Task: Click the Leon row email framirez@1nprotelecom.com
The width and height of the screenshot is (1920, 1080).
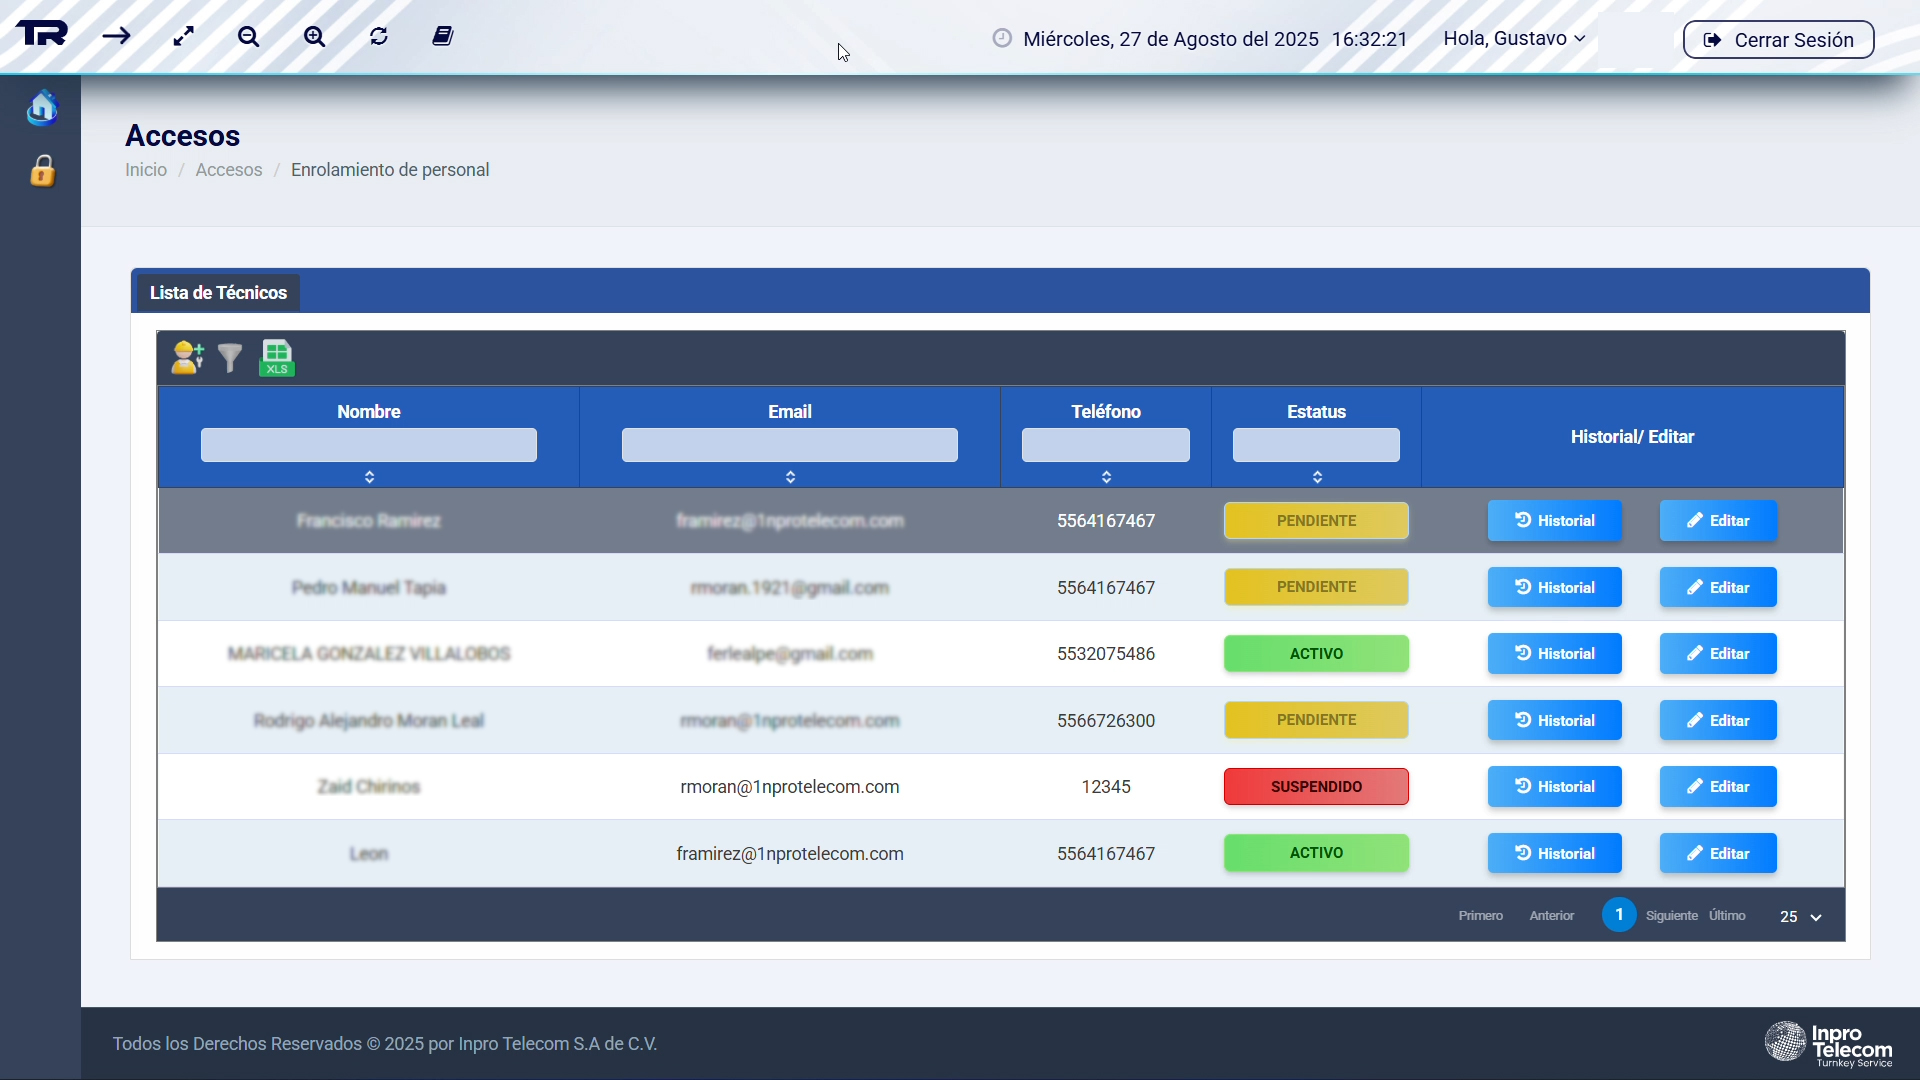Action: click(x=790, y=854)
